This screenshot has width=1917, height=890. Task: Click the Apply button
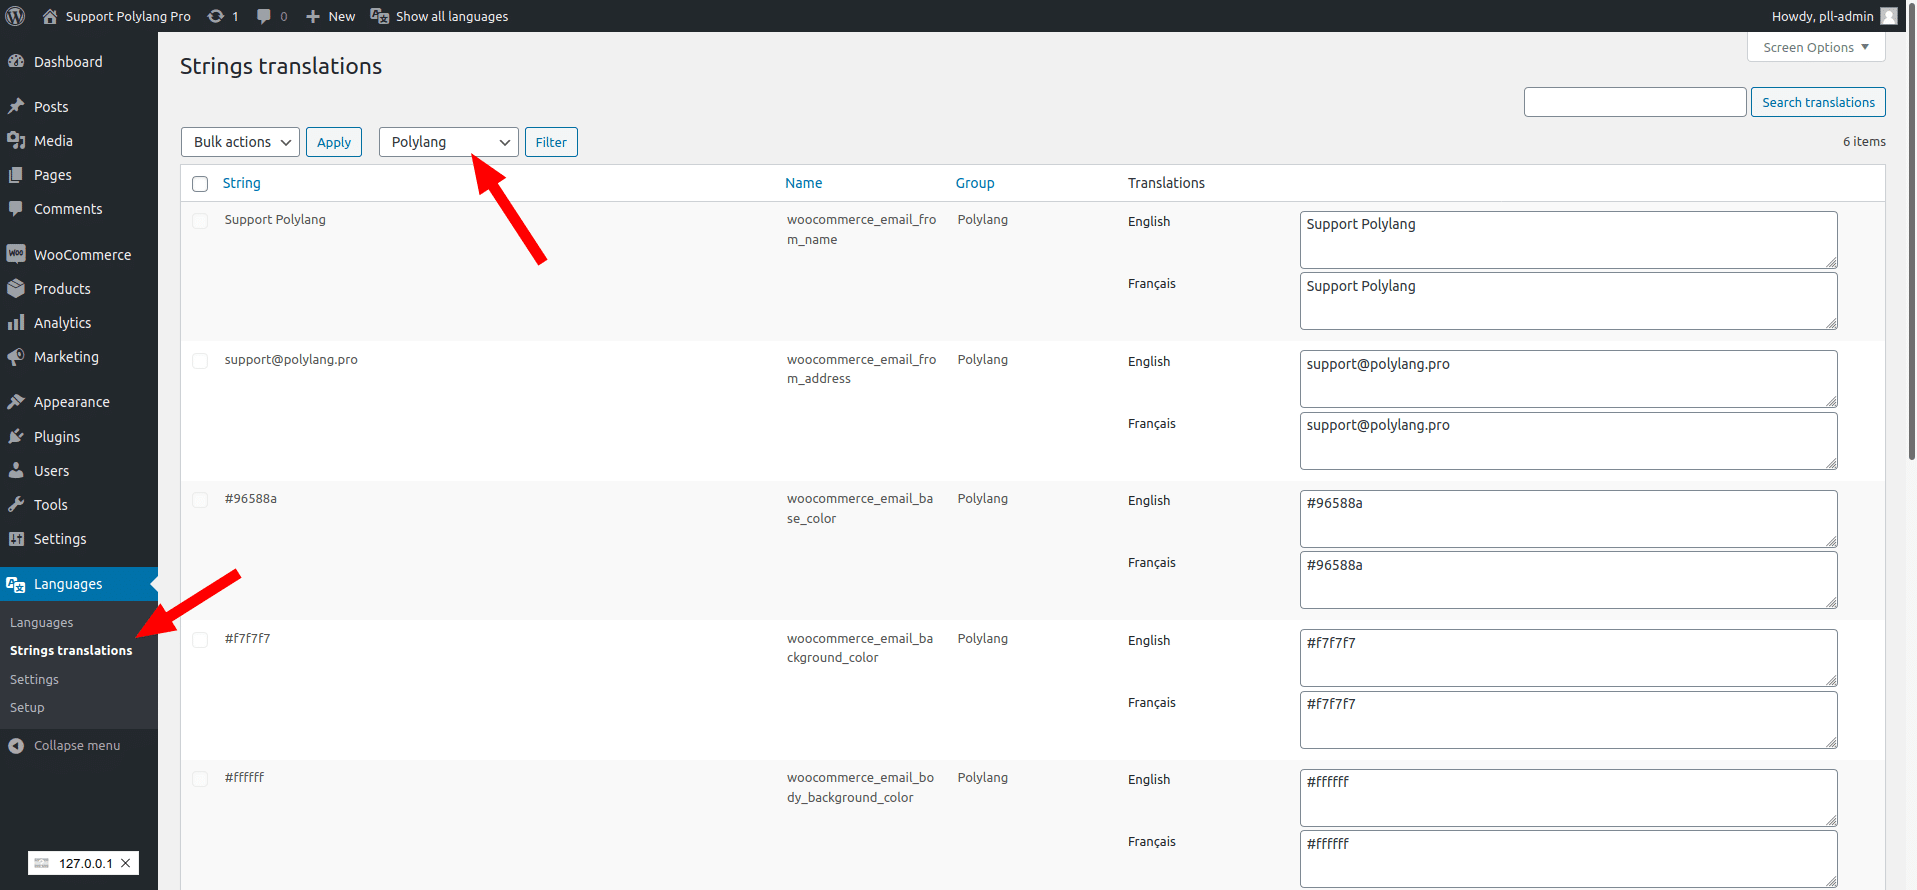(334, 142)
